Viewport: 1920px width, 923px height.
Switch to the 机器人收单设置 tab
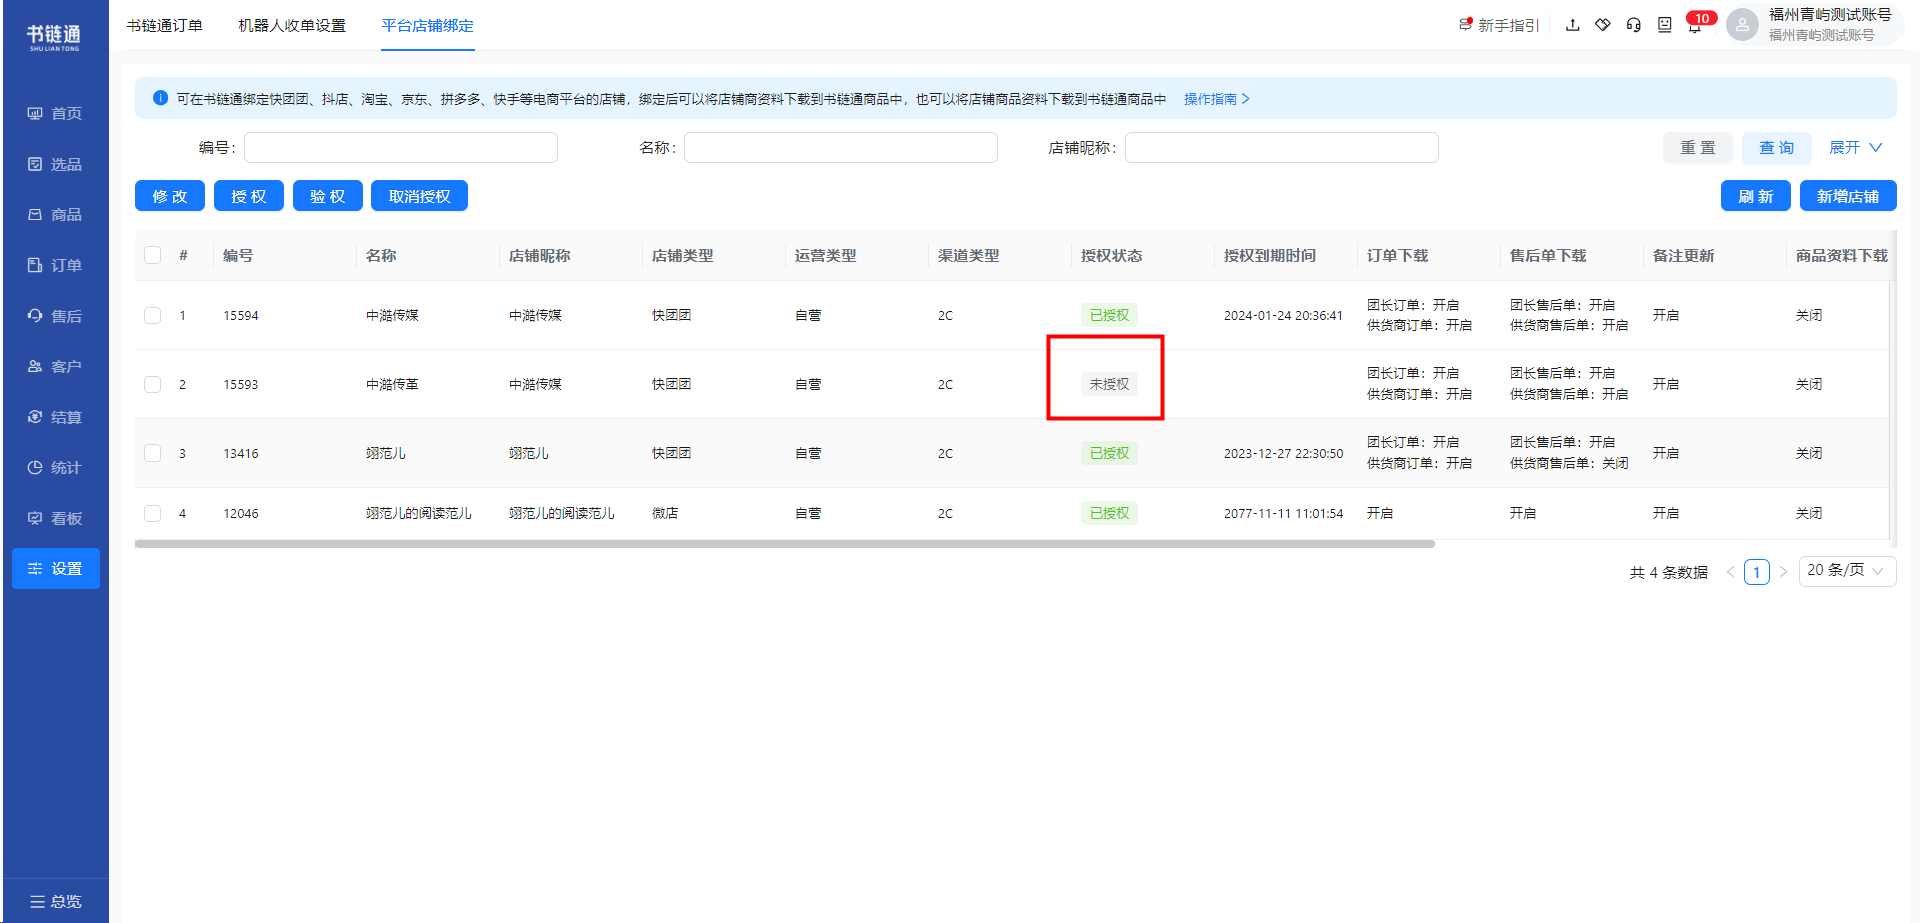(292, 25)
